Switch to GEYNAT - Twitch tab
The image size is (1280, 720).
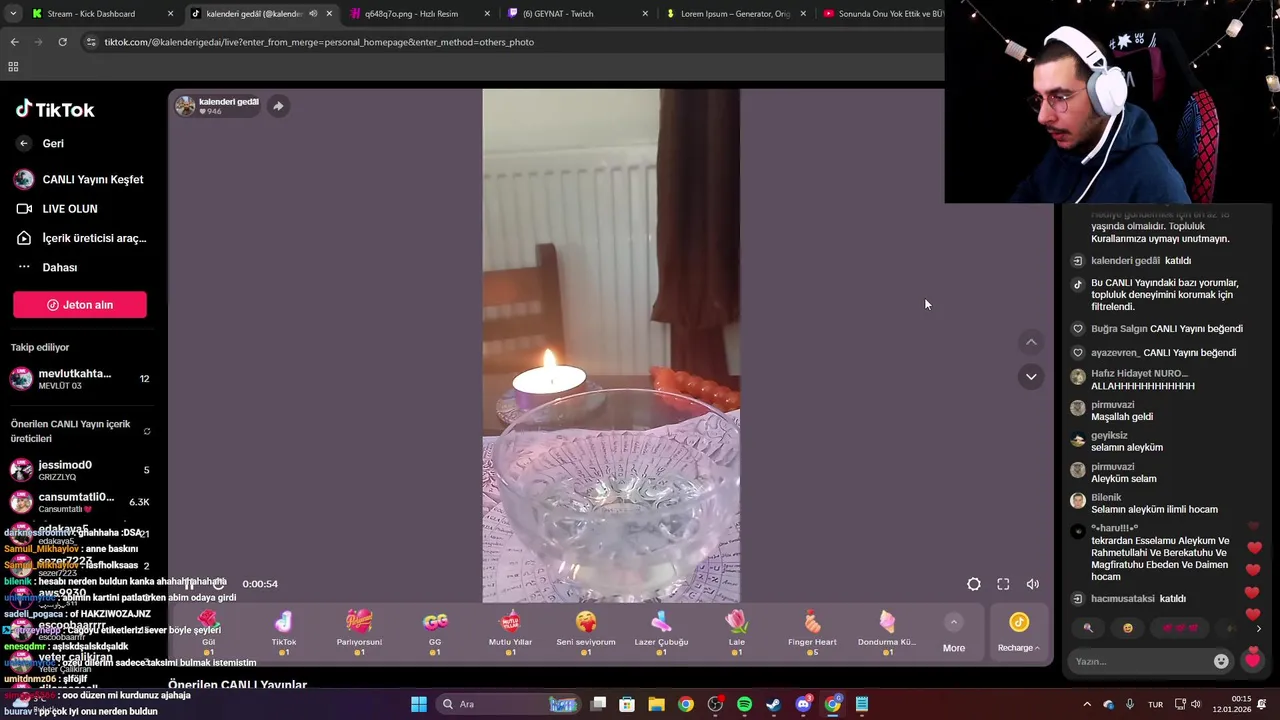pos(579,14)
